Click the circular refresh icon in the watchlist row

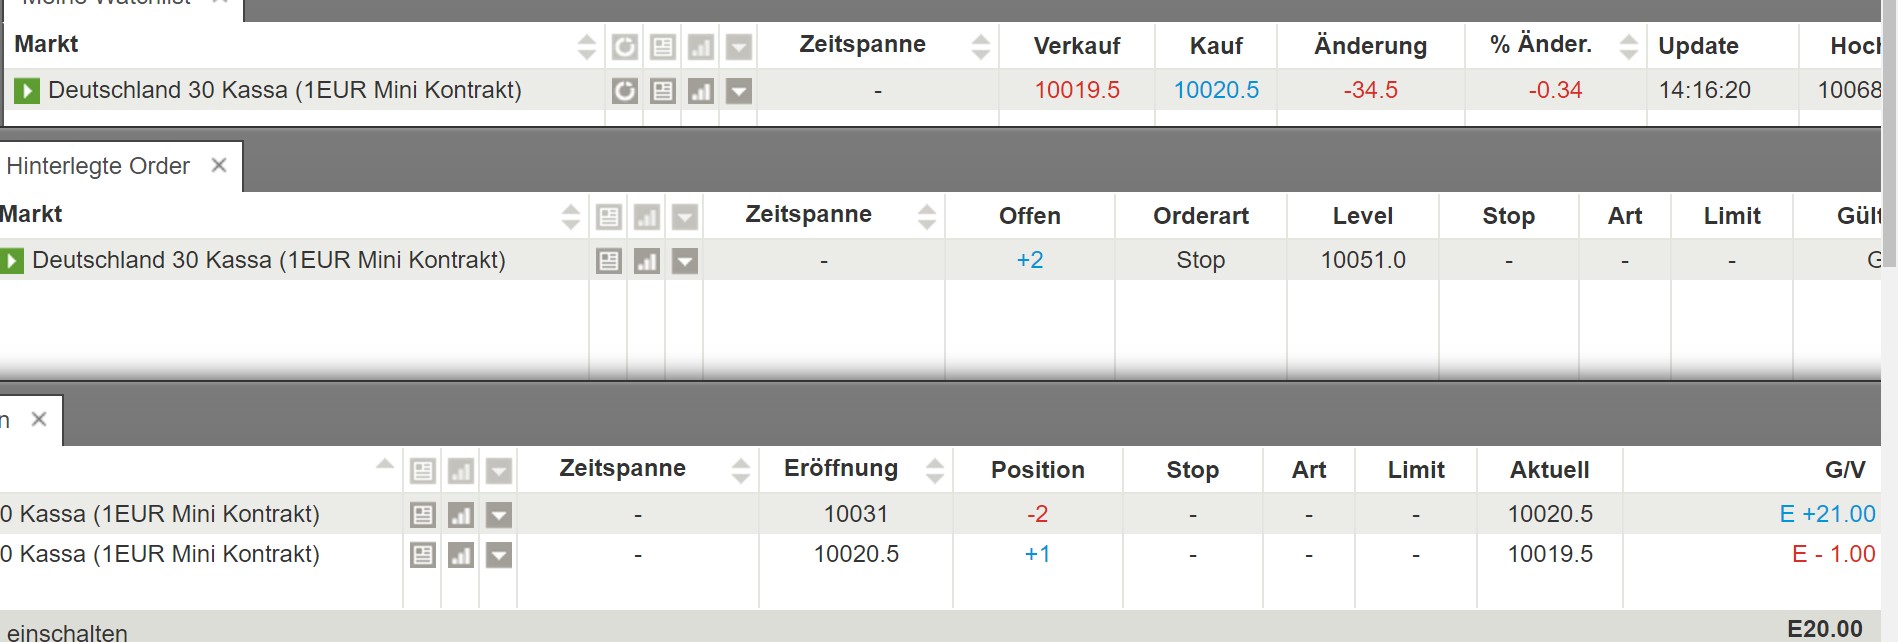pyautogui.click(x=625, y=91)
